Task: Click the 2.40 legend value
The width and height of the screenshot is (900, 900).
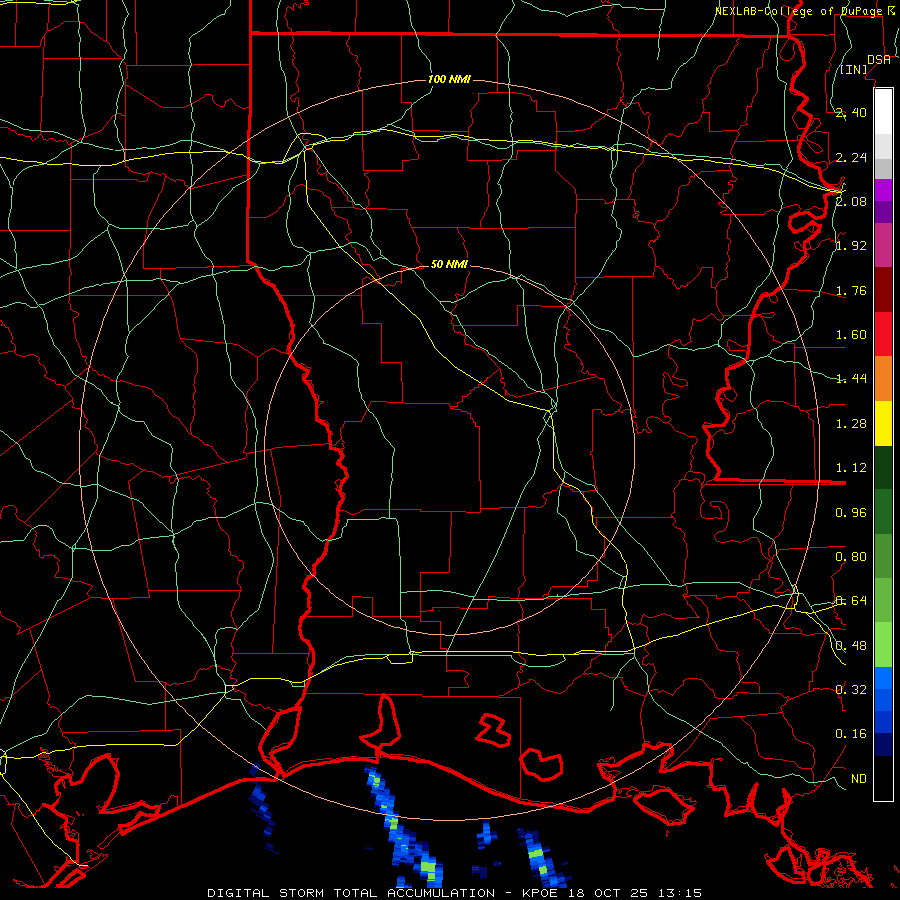Action: pos(851,112)
